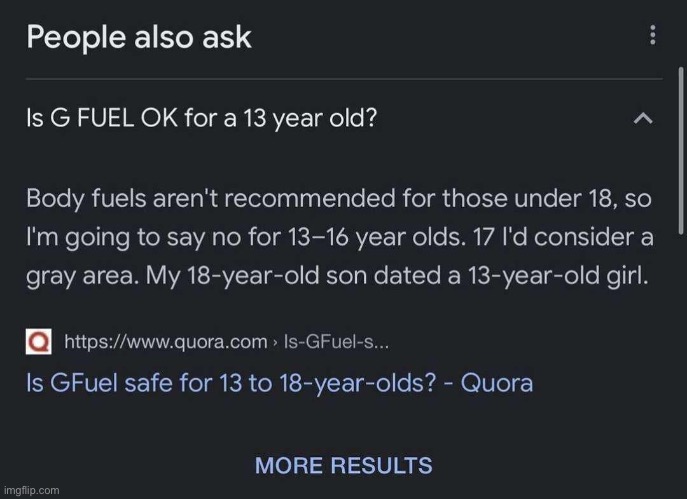Viewport: 687px width, 499px height.
Task: Click the 'Is-GFuel-s...' breadcrumb path
Action: (x=336, y=342)
